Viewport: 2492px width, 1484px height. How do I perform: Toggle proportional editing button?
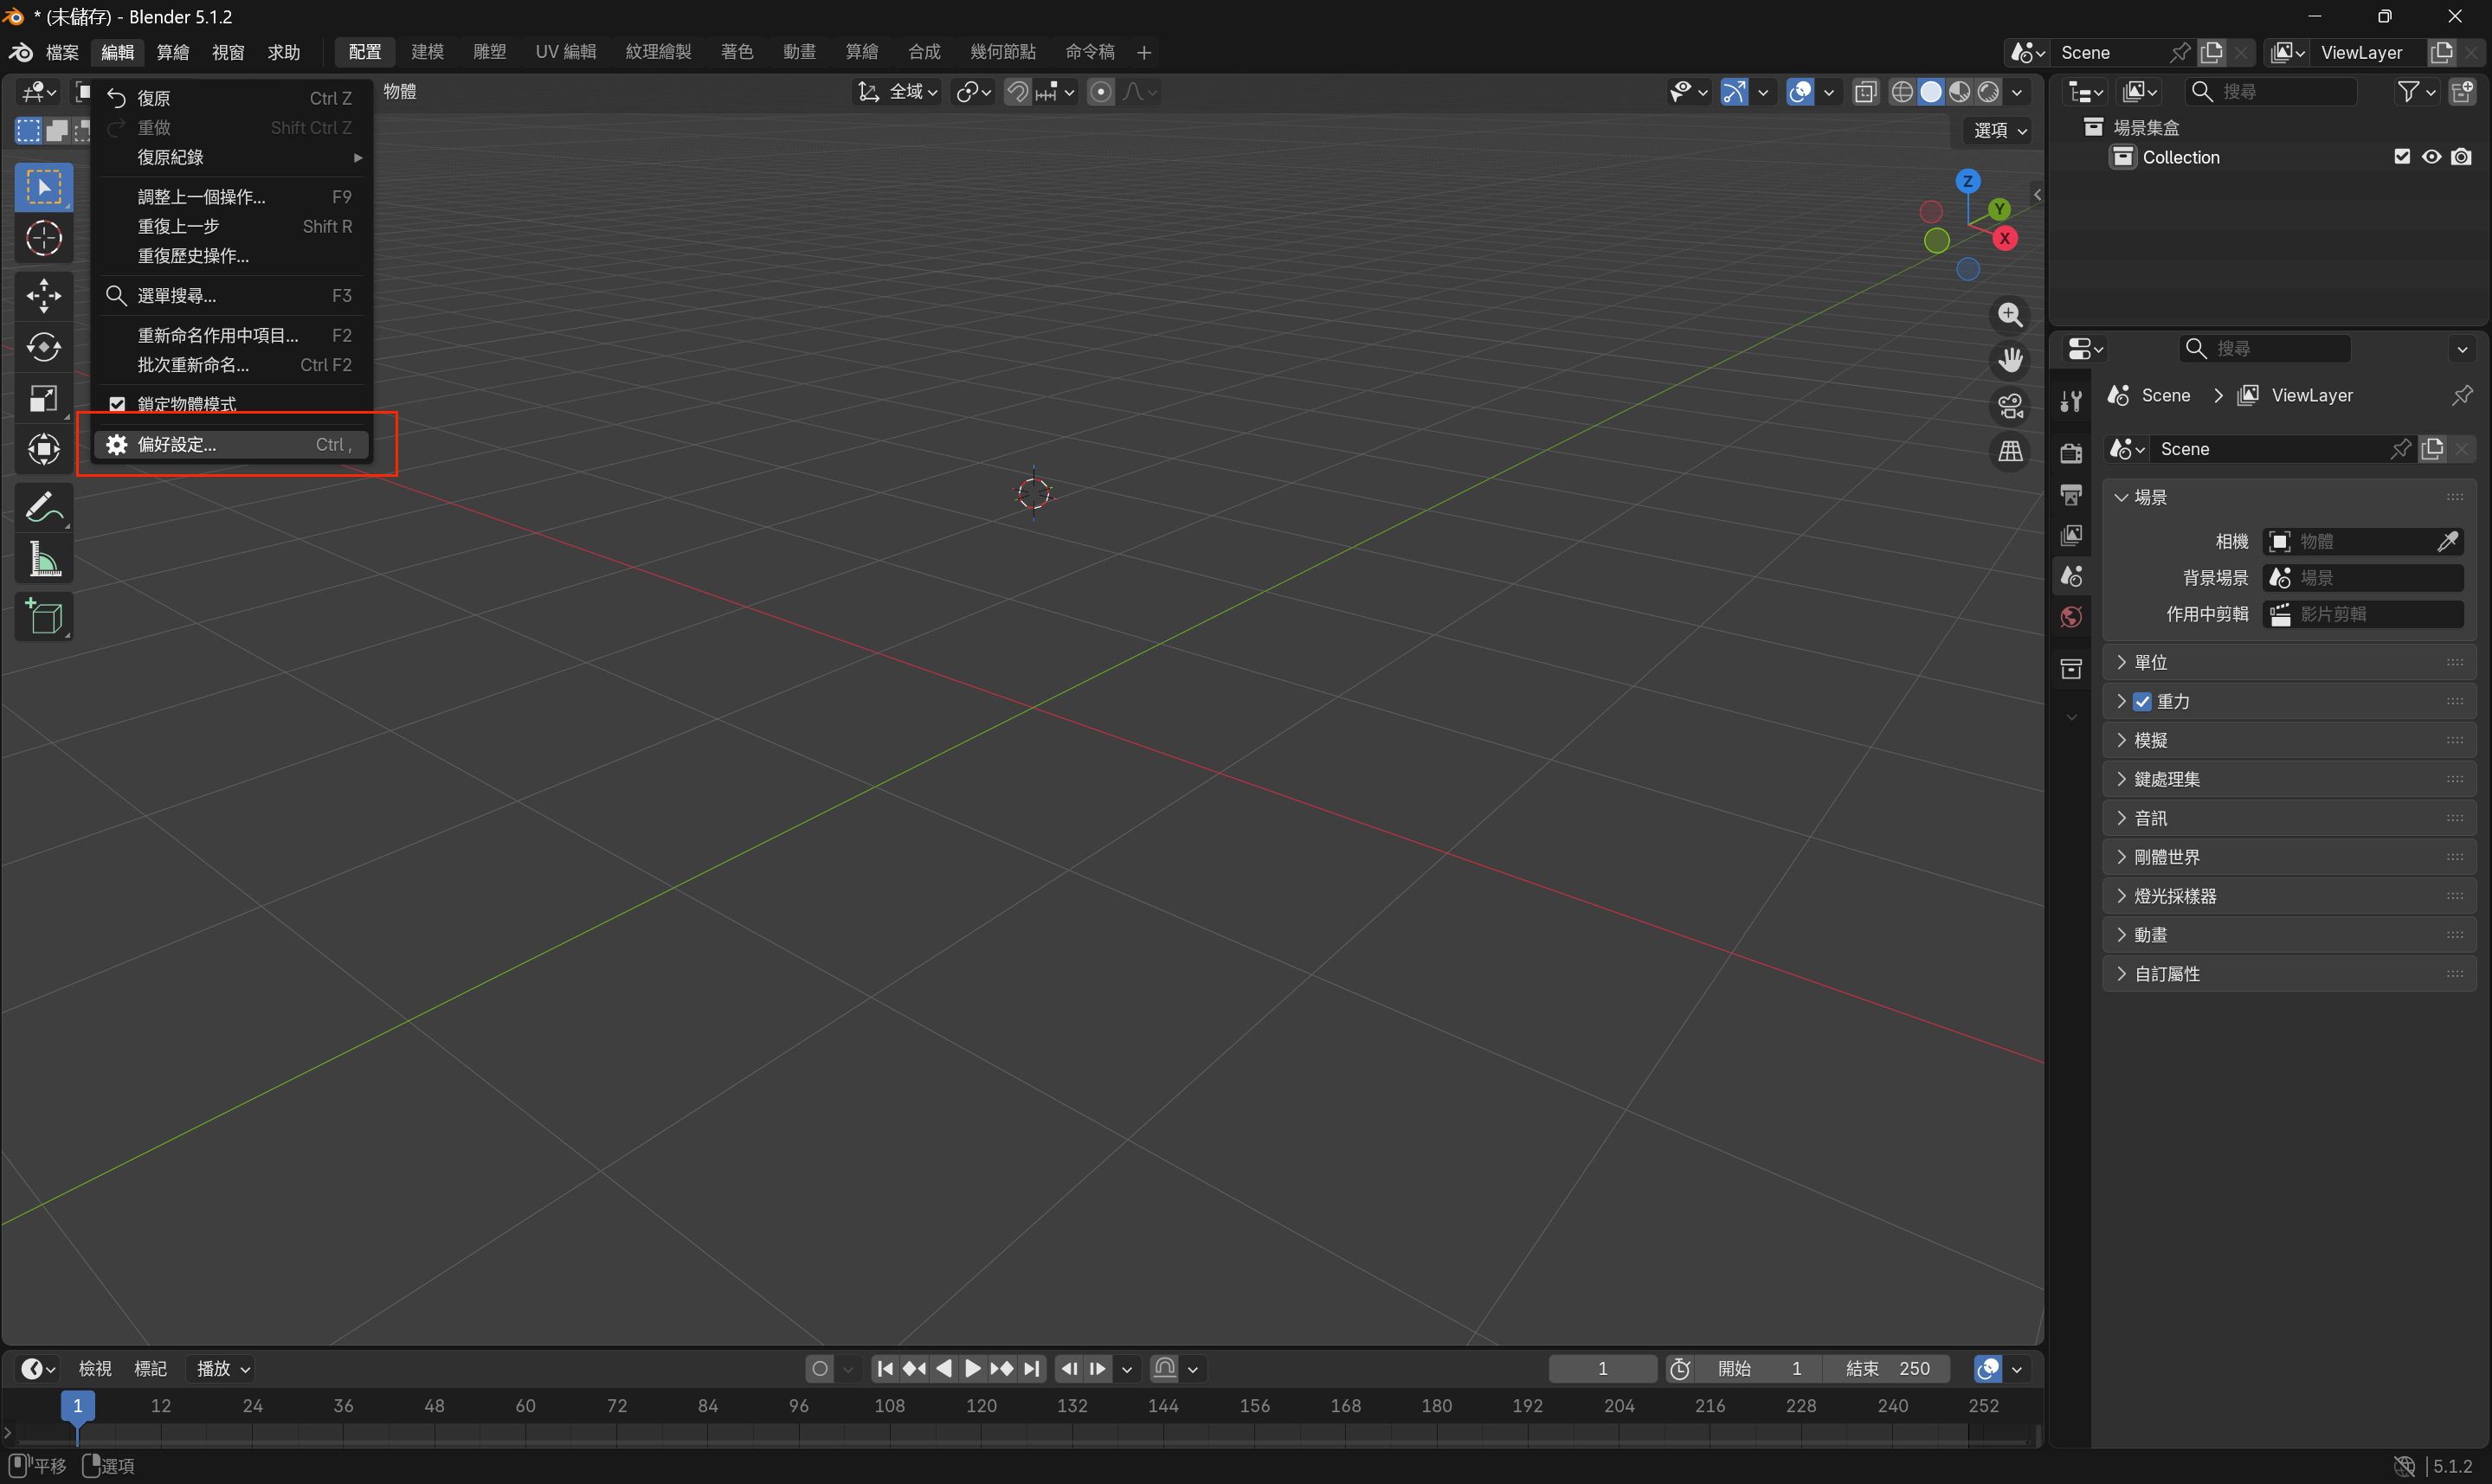[x=1100, y=92]
